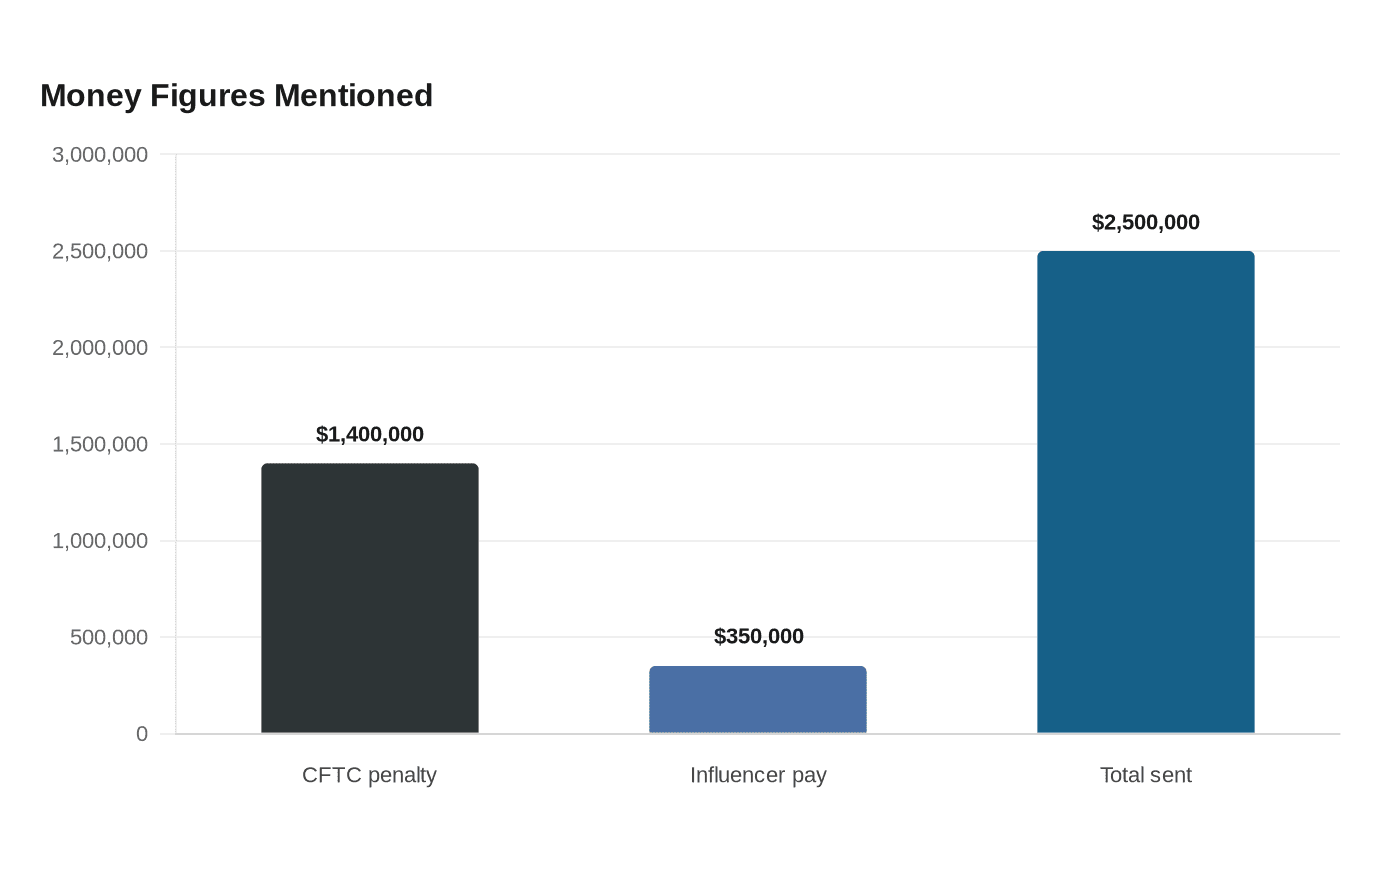Click the Total sent axis label

pyautogui.click(x=1146, y=775)
